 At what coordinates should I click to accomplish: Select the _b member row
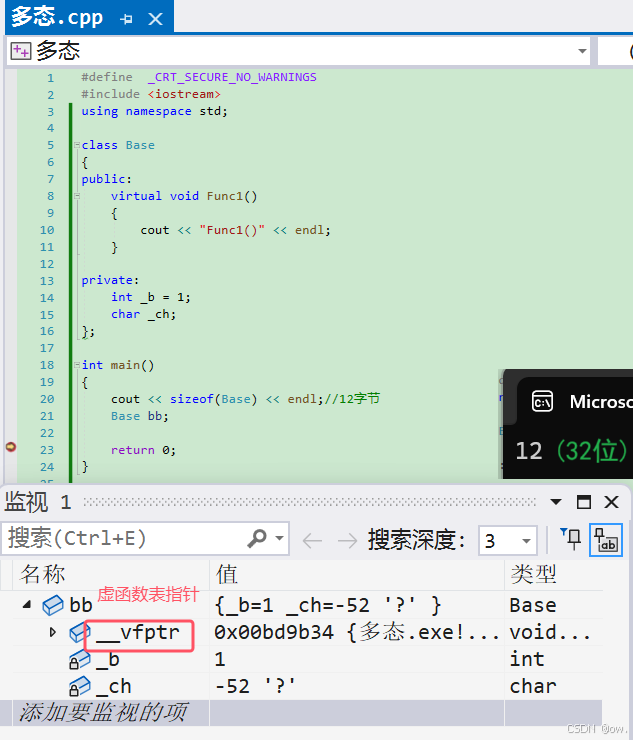(x=301, y=659)
